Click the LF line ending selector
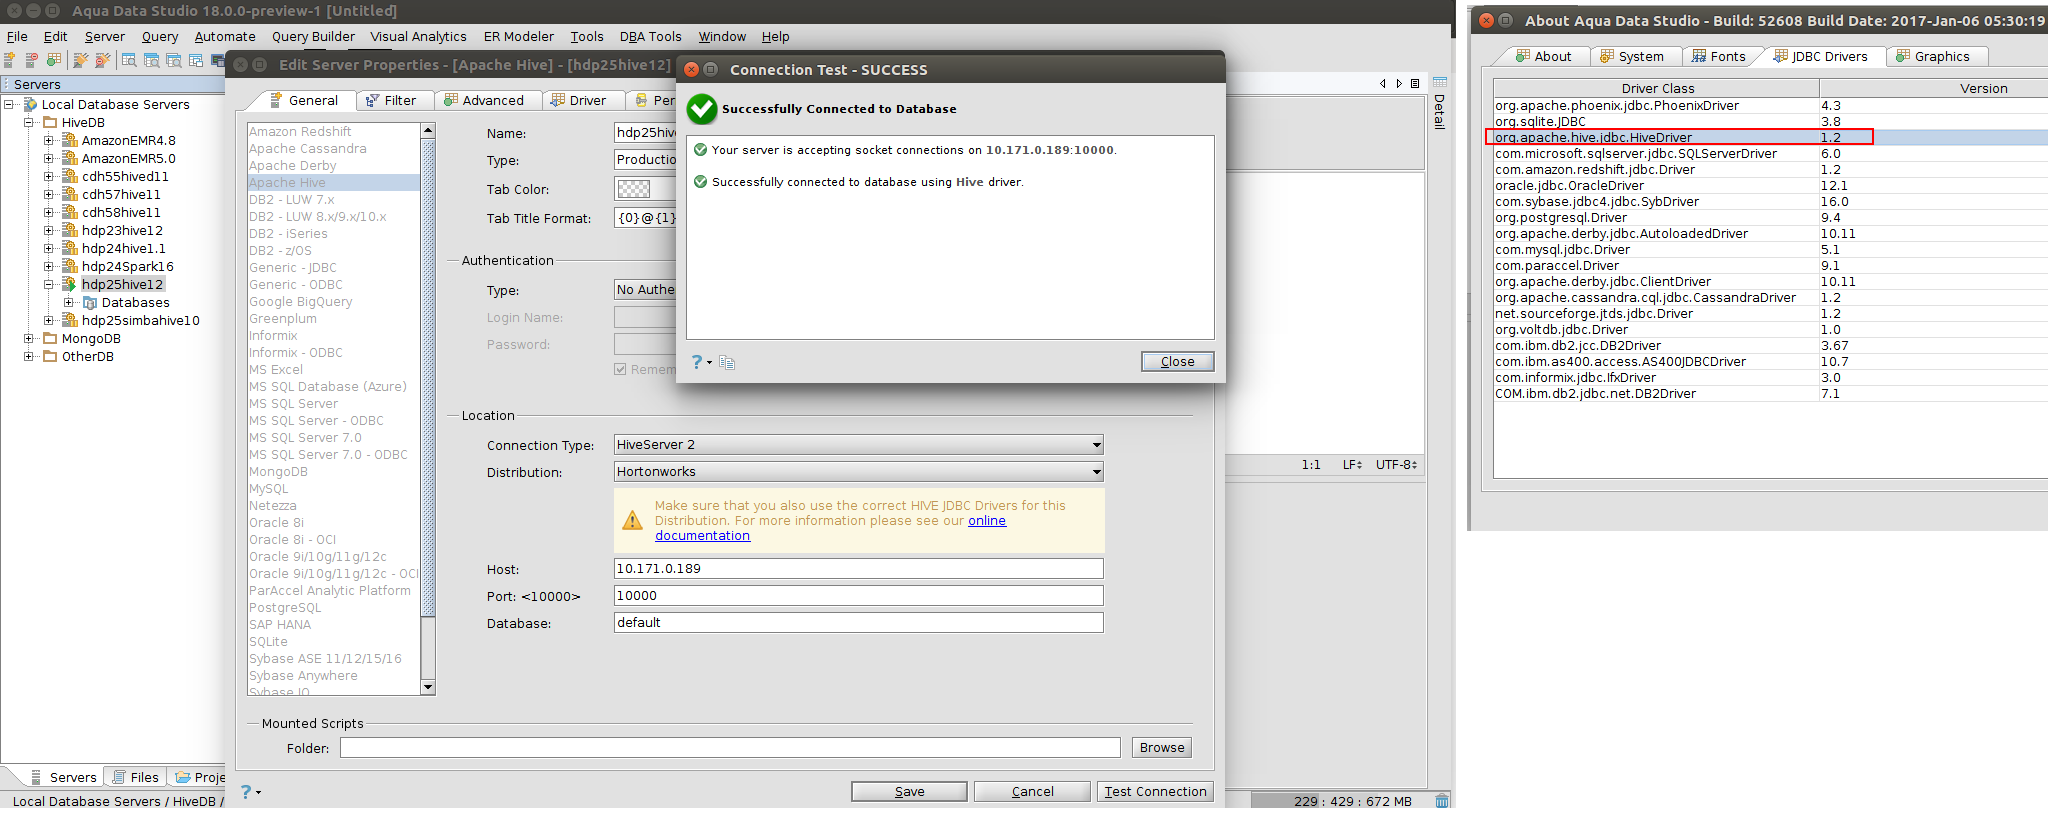Image resolution: width=2048 pixels, height=826 pixels. [1352, 465]
